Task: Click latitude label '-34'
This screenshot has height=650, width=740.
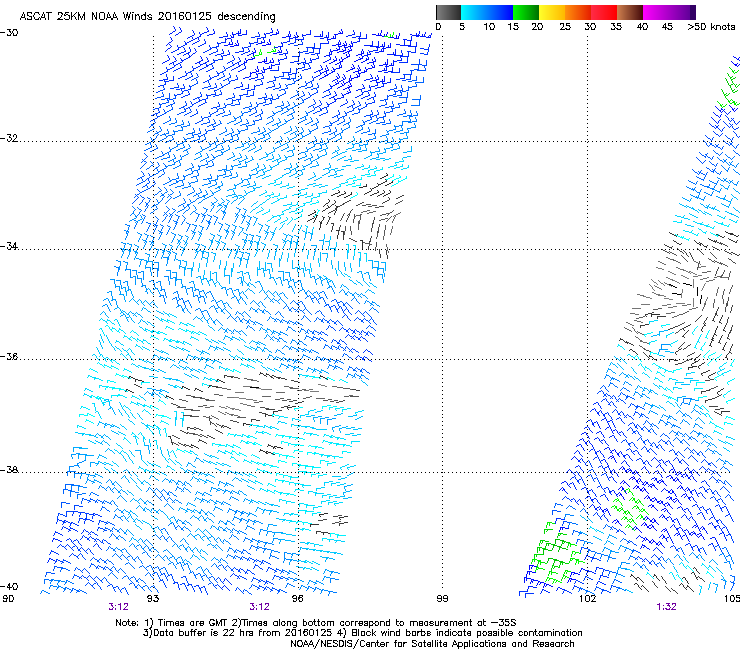Action: tap(9, 246)
